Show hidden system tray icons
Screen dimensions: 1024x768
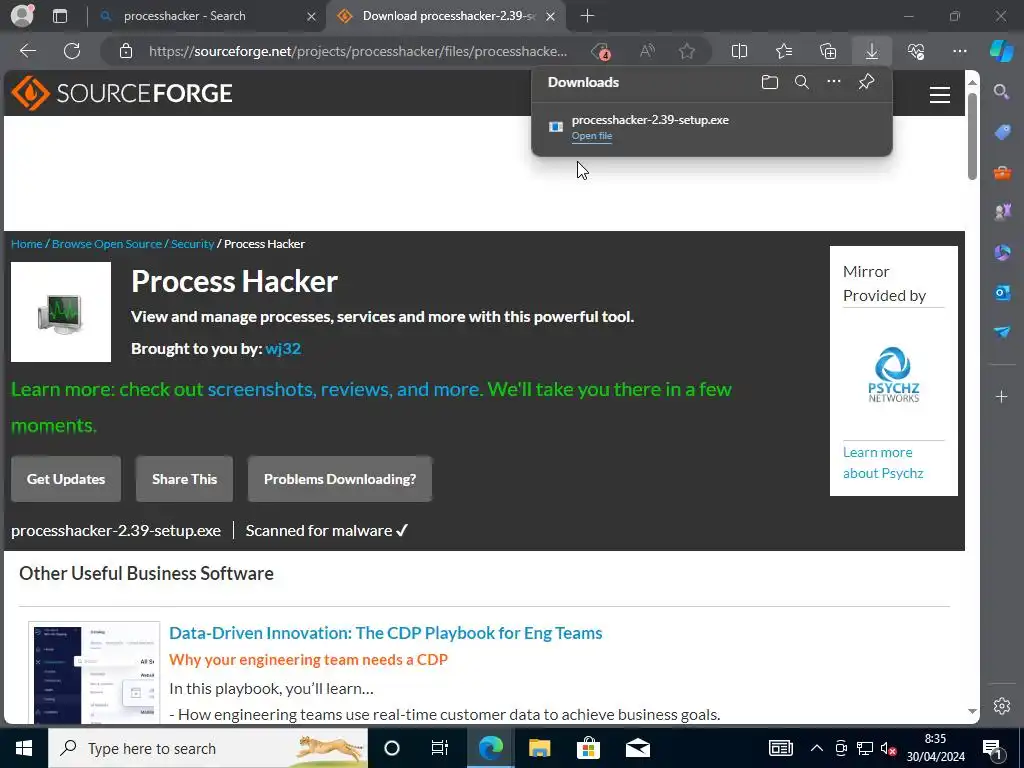(816, 748)
